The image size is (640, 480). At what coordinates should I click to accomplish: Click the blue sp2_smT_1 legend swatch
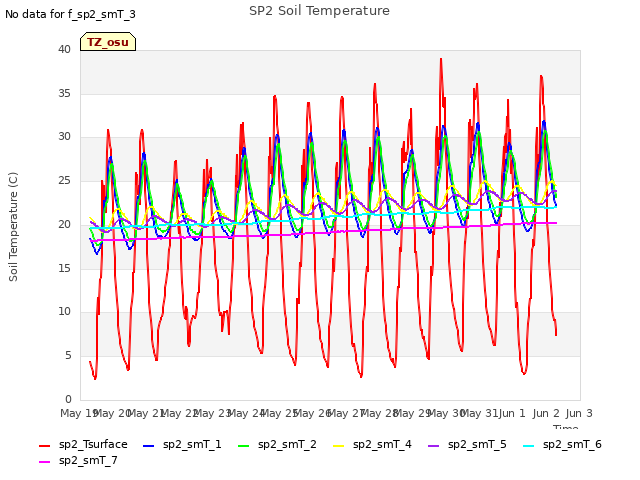click(x=149, y=446)
